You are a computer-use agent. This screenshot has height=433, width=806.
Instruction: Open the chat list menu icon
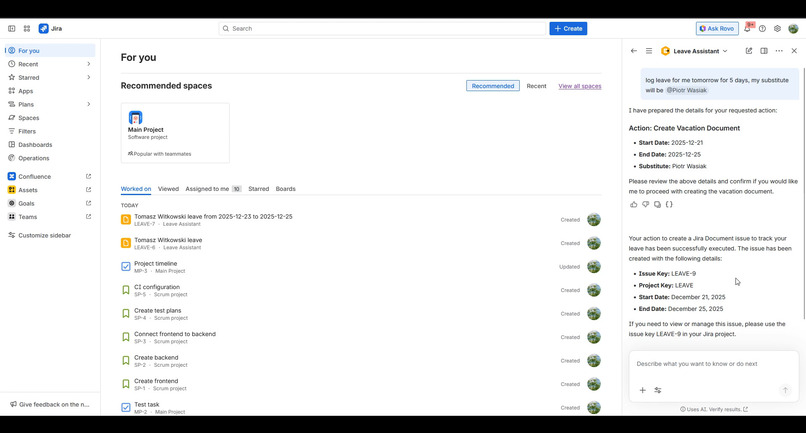649,51
